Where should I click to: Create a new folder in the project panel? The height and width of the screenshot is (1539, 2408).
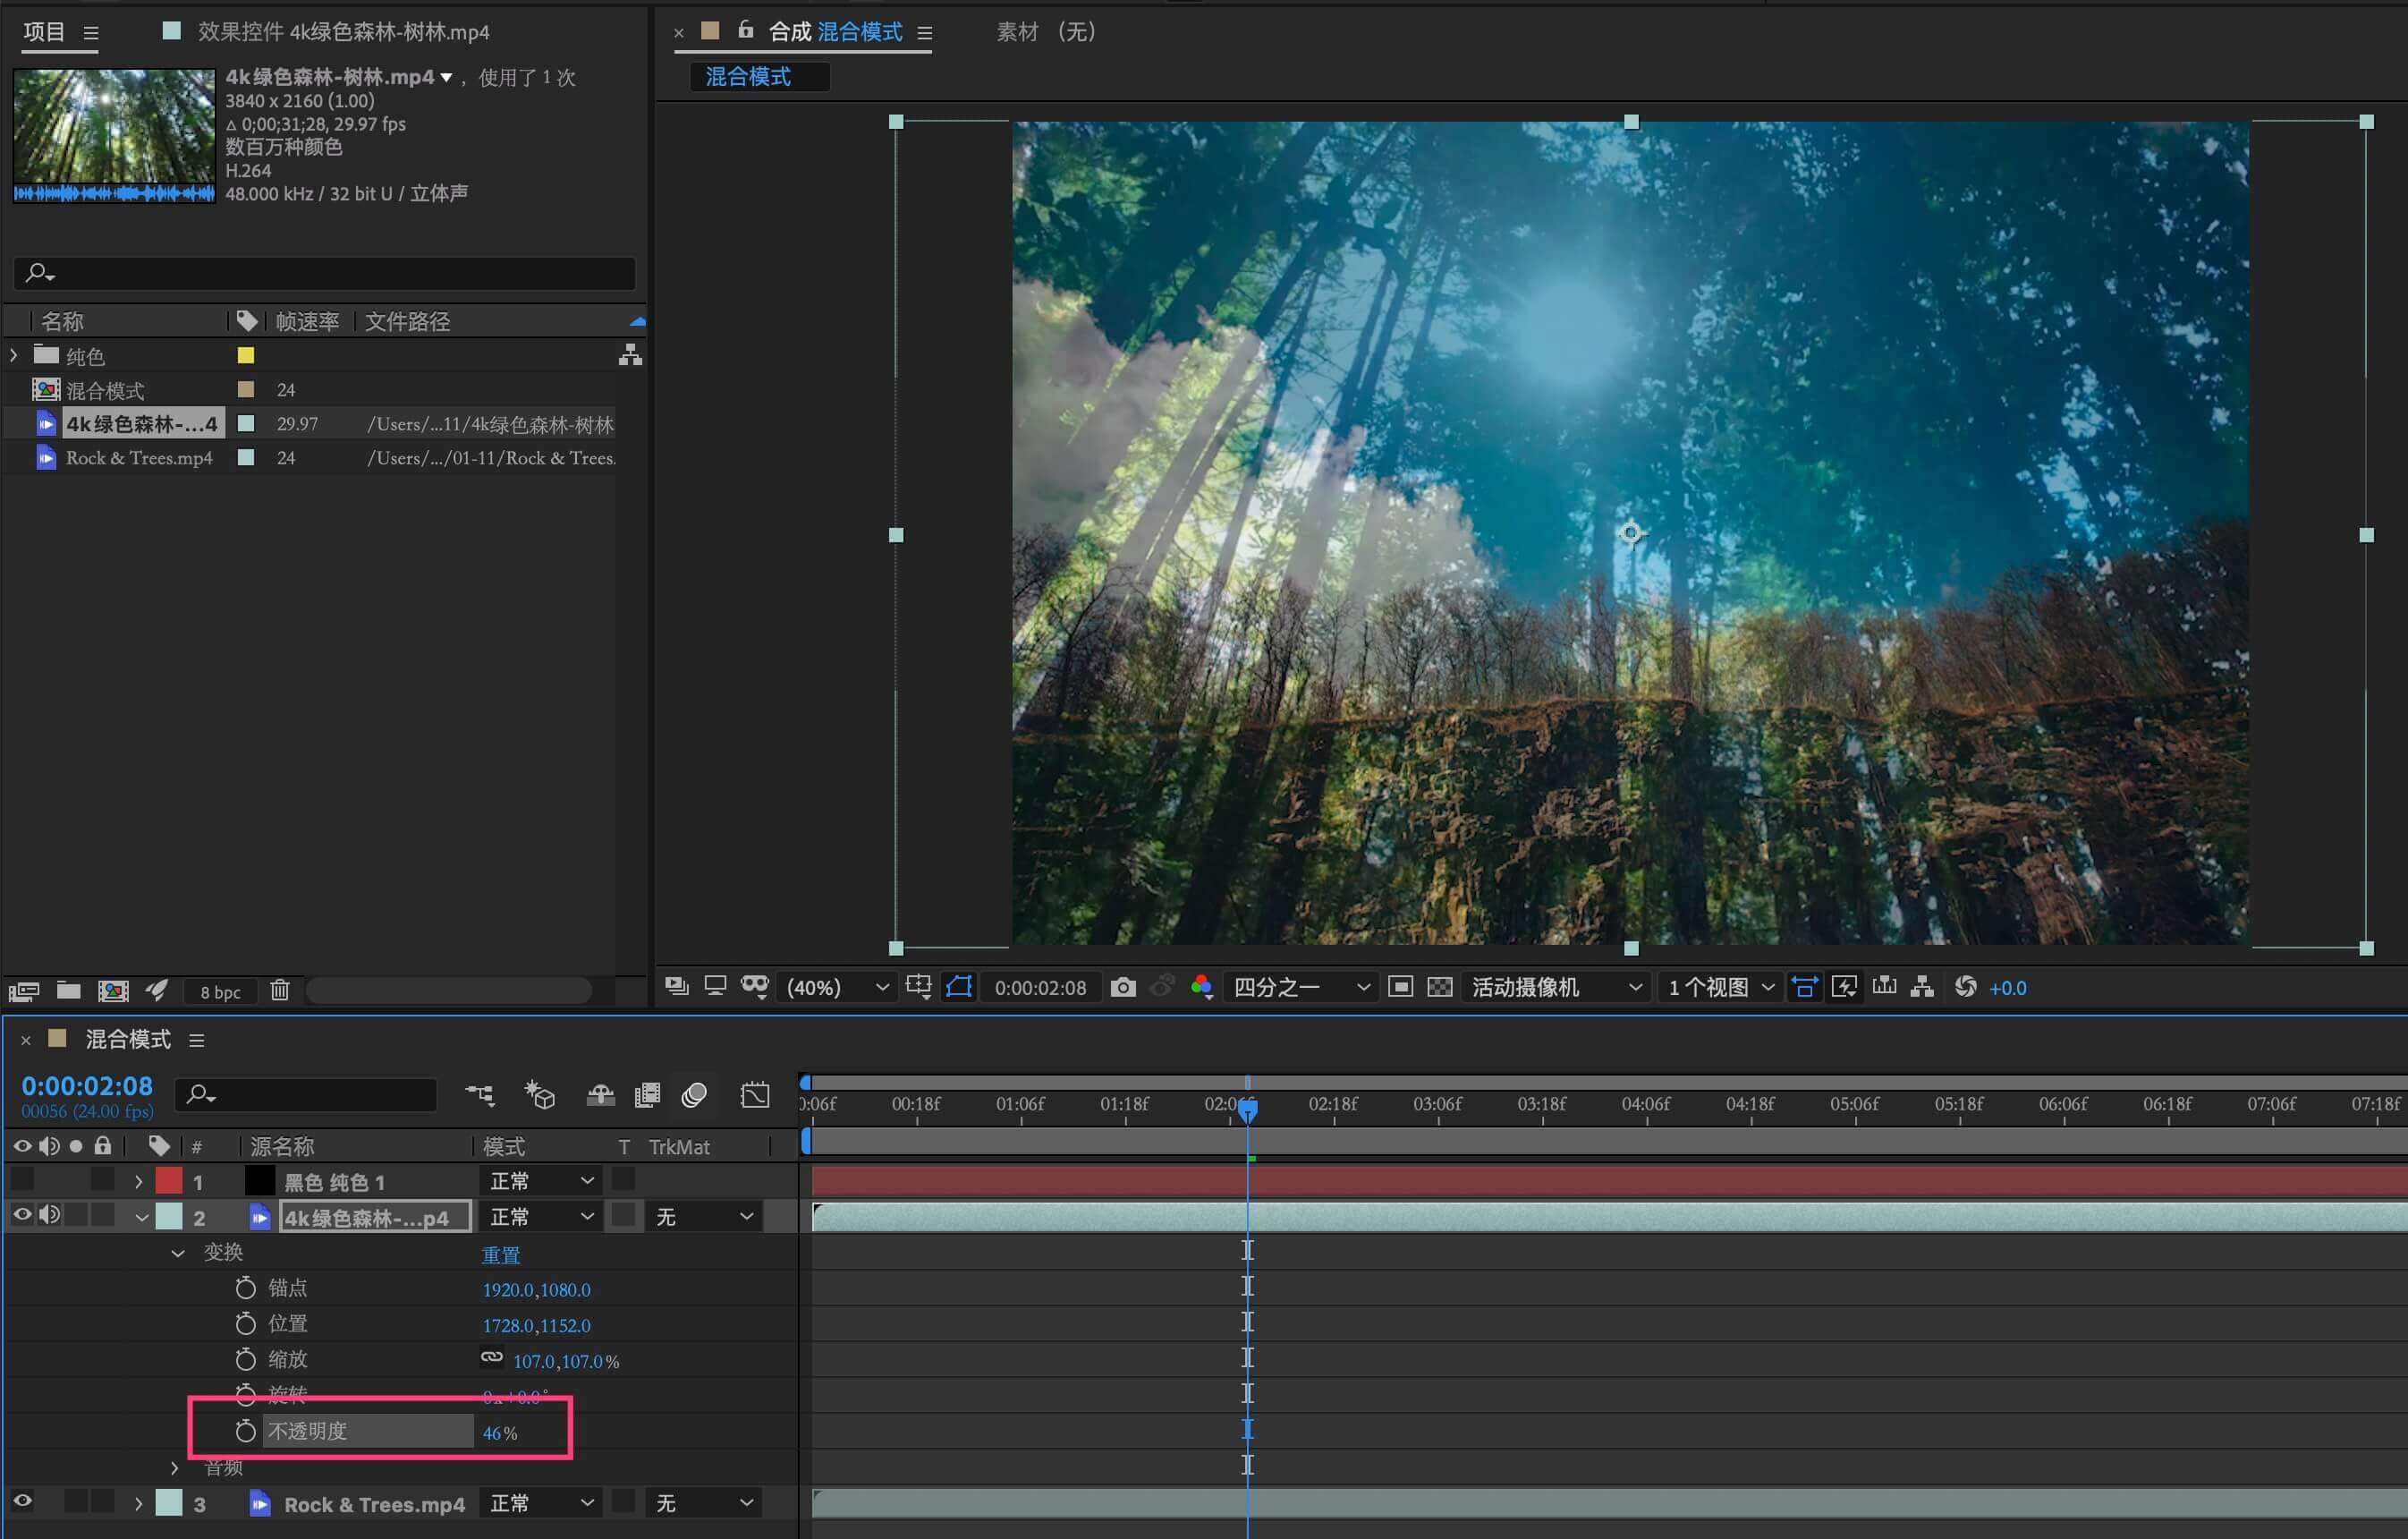point(68,991)
